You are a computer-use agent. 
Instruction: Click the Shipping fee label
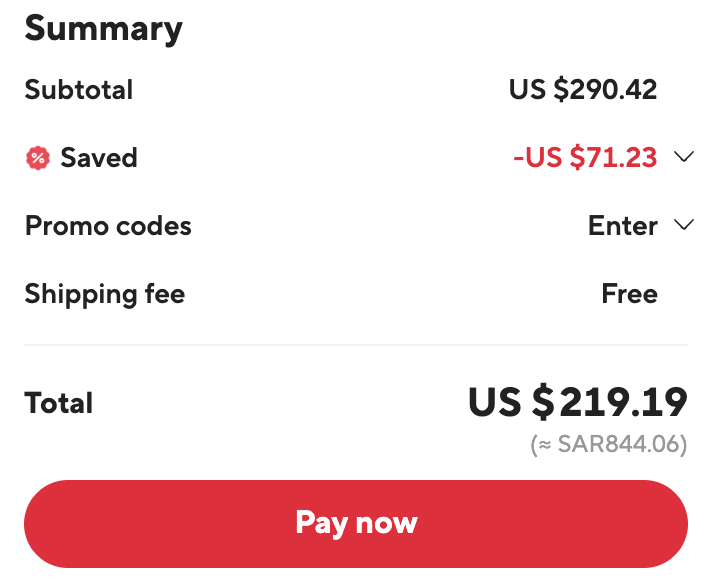click(x=105, y=295)
